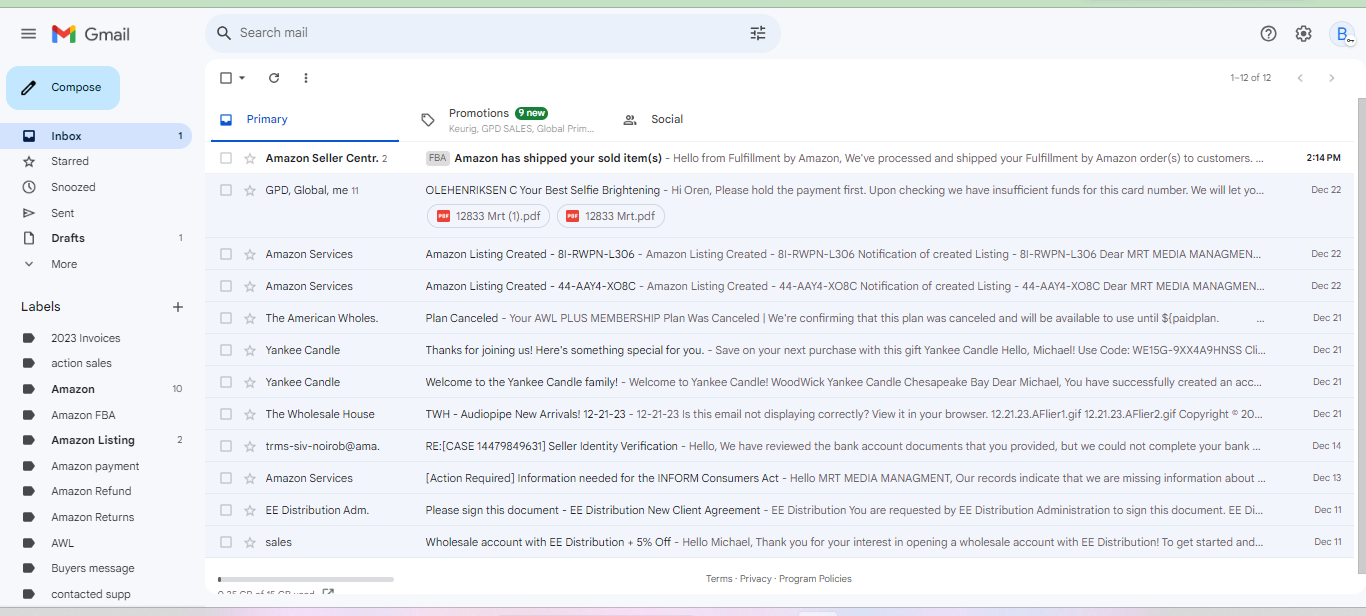Star the trms-siv-noirob email

pyautogui.click(x=250, y=446)
